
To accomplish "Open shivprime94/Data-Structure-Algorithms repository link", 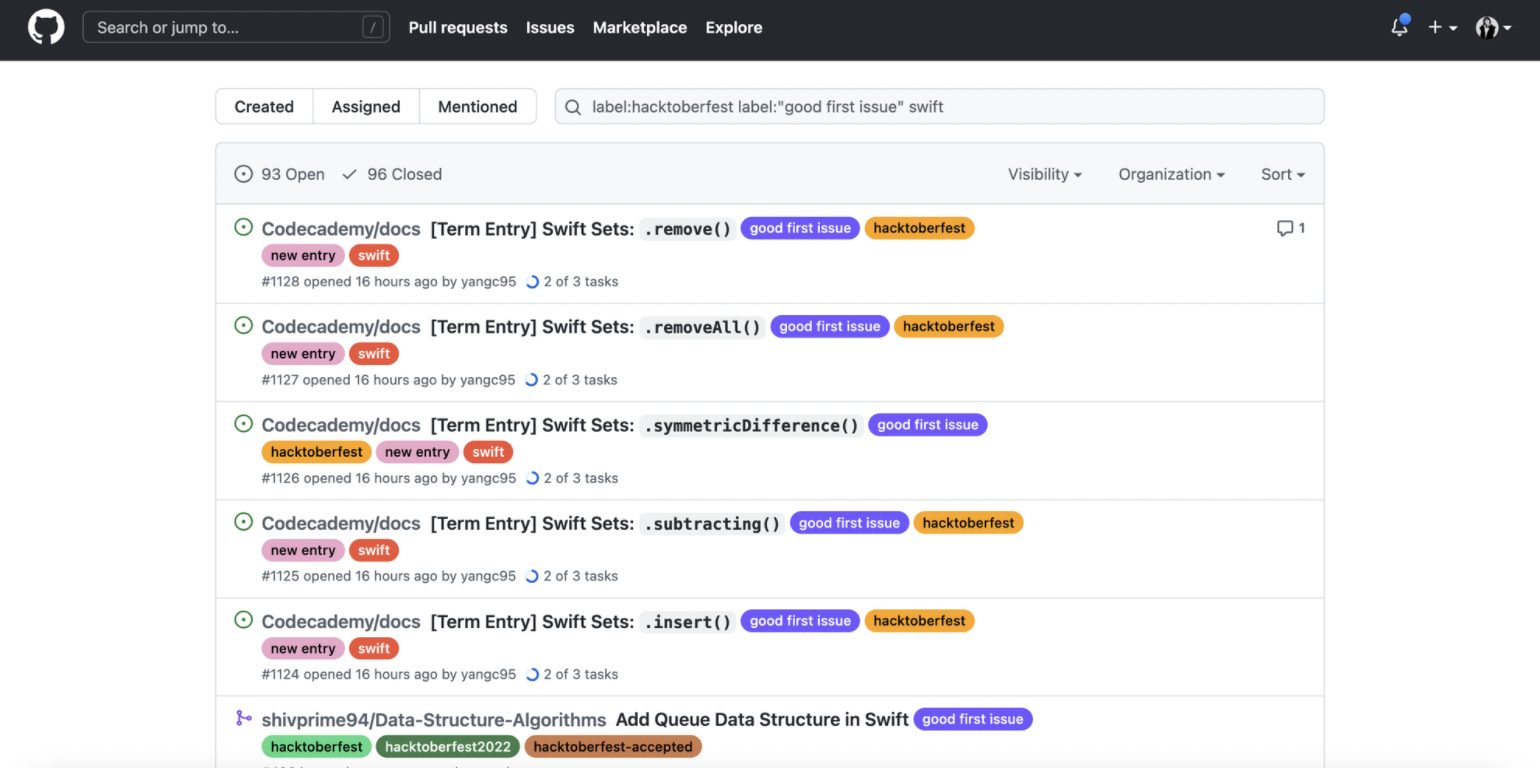I will [434, 719].
